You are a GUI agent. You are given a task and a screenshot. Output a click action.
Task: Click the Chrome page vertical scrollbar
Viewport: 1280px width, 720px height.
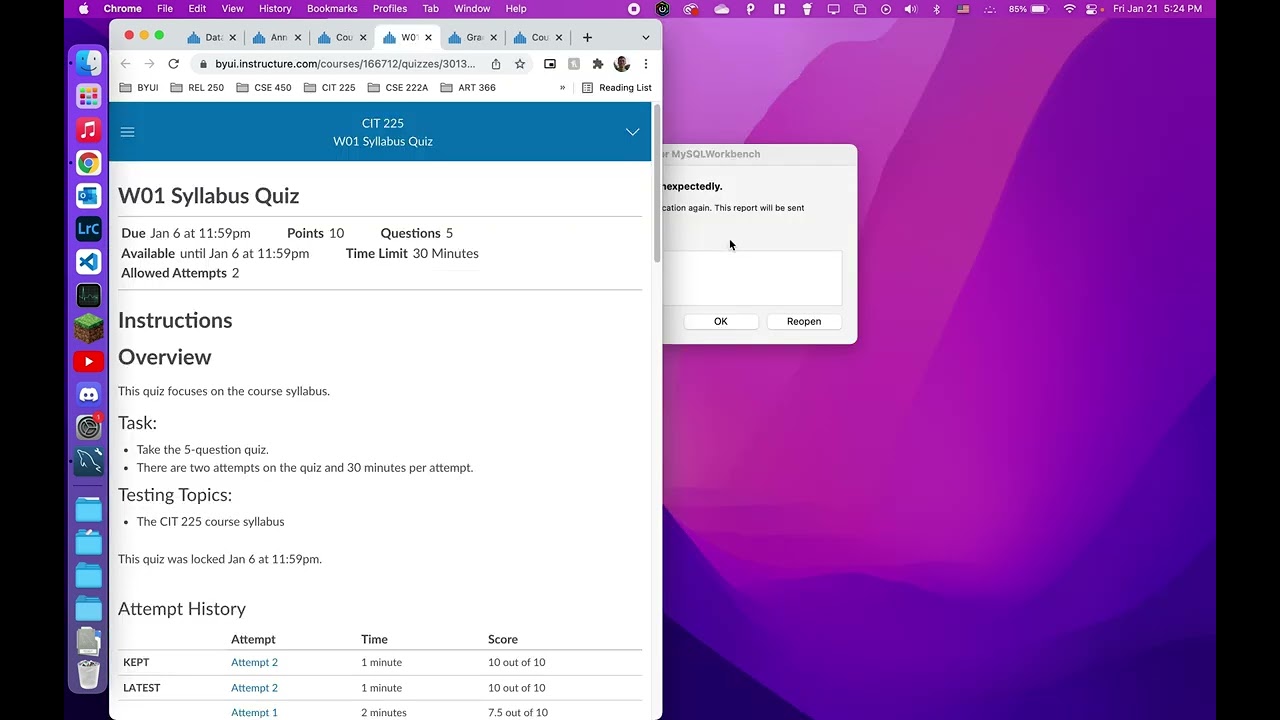657,184
